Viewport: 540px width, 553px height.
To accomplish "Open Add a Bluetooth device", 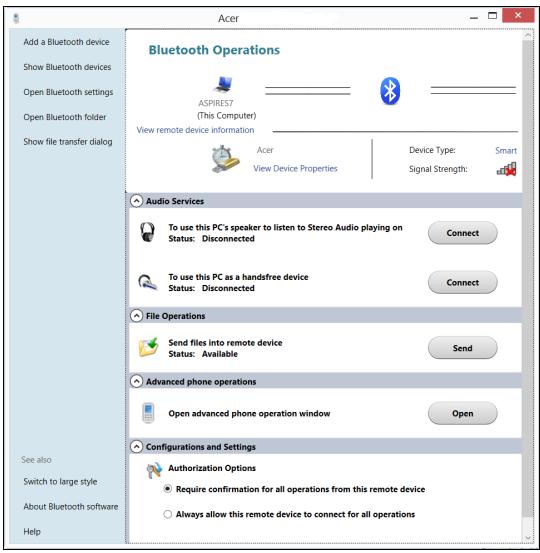I will coord(66,42).
